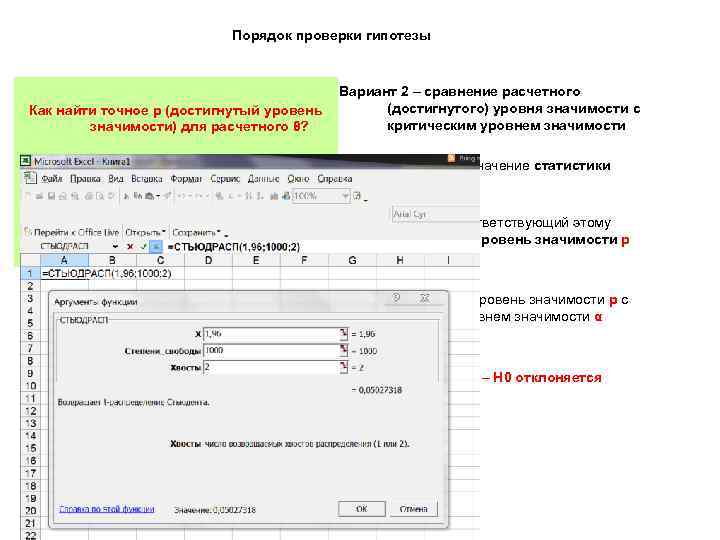Click the Copy toolbar icon
Screen dimensions: 720x540
click(137, 196)
